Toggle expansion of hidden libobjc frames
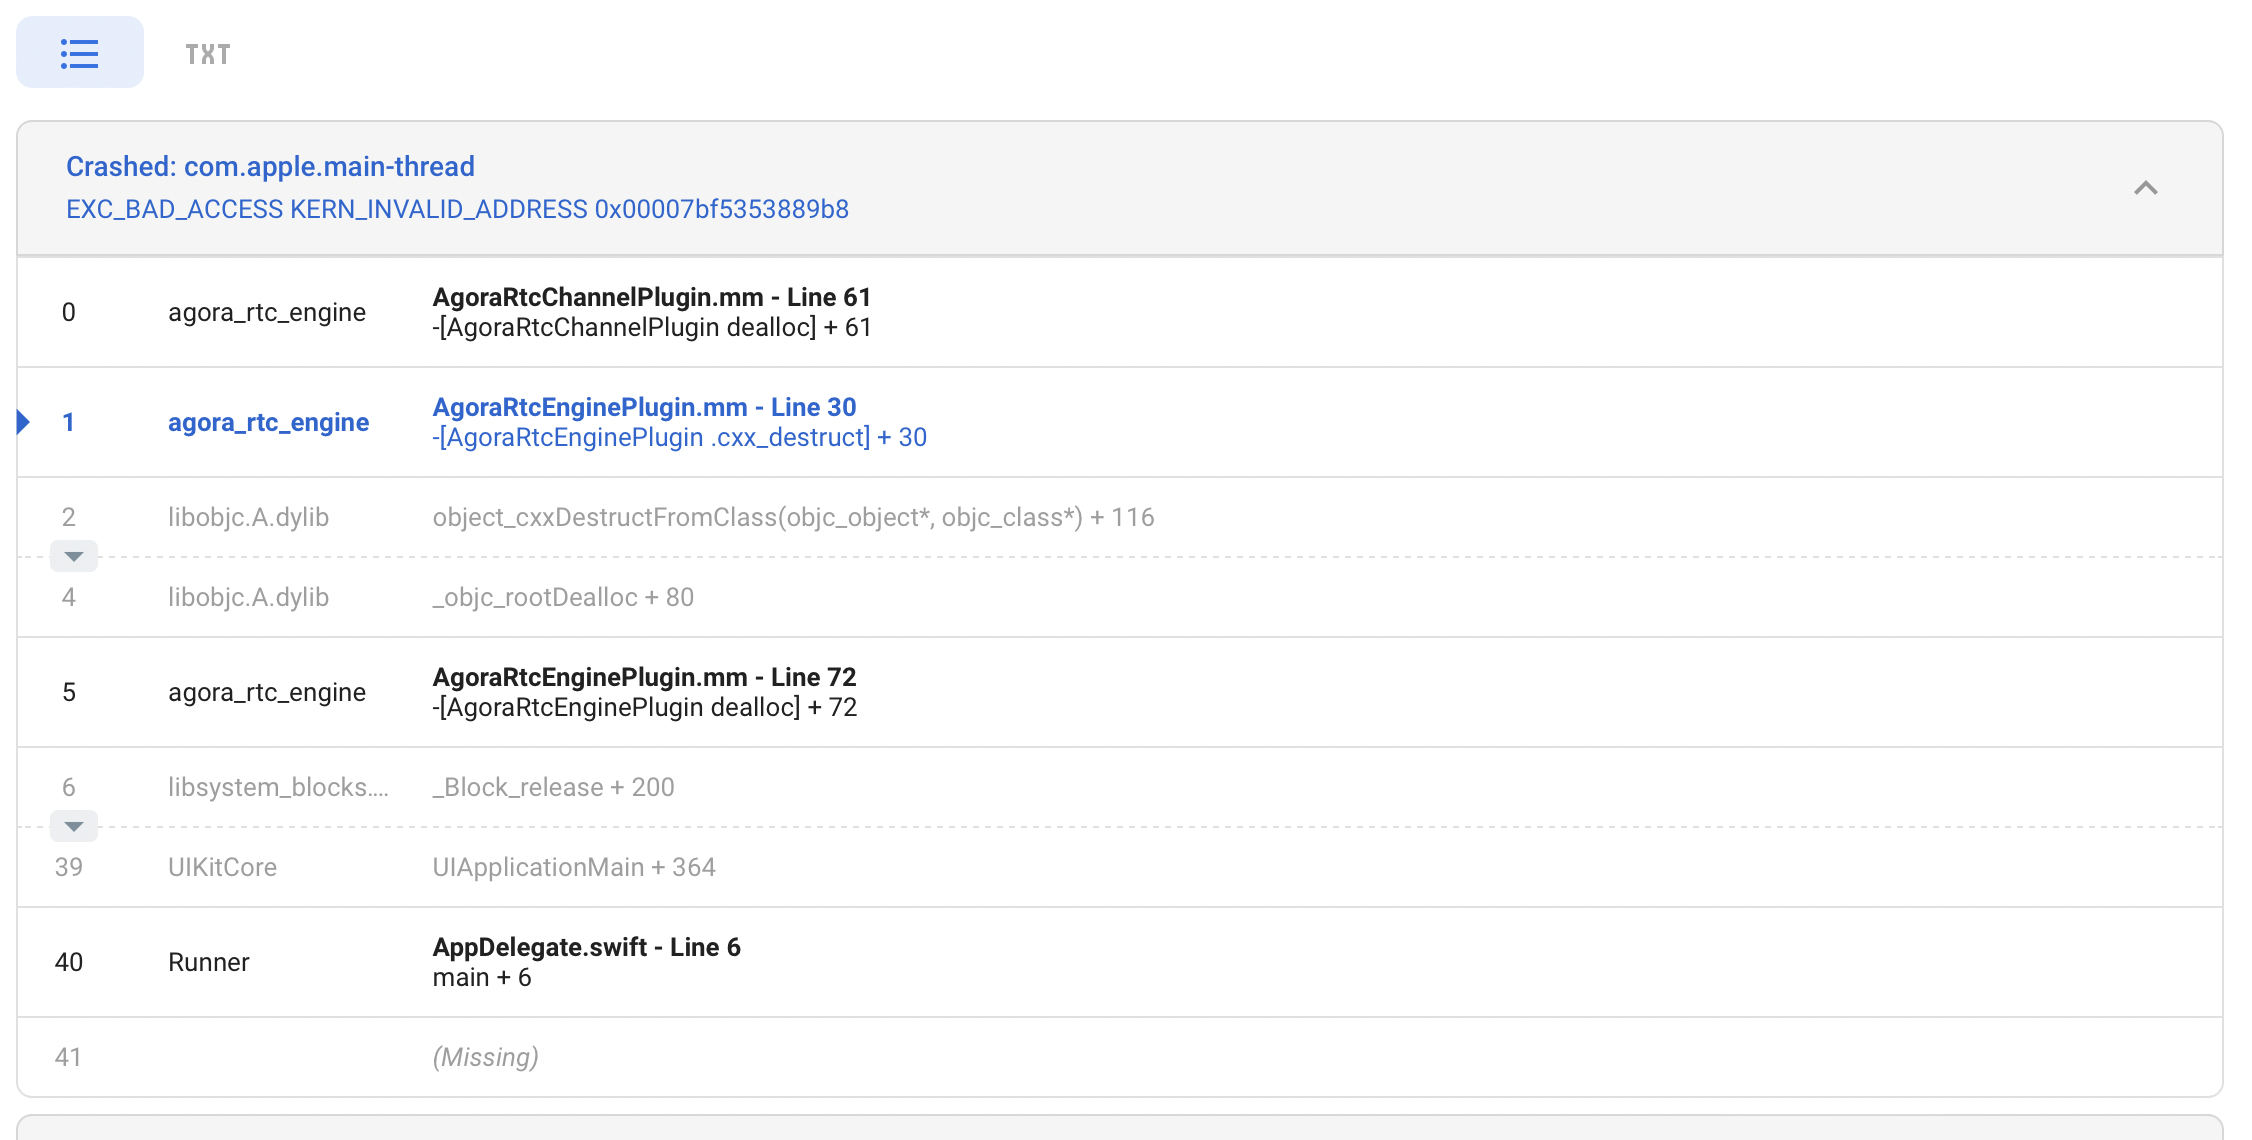2252x1140 pixels. pyautogui.click(x=73, y=556)
